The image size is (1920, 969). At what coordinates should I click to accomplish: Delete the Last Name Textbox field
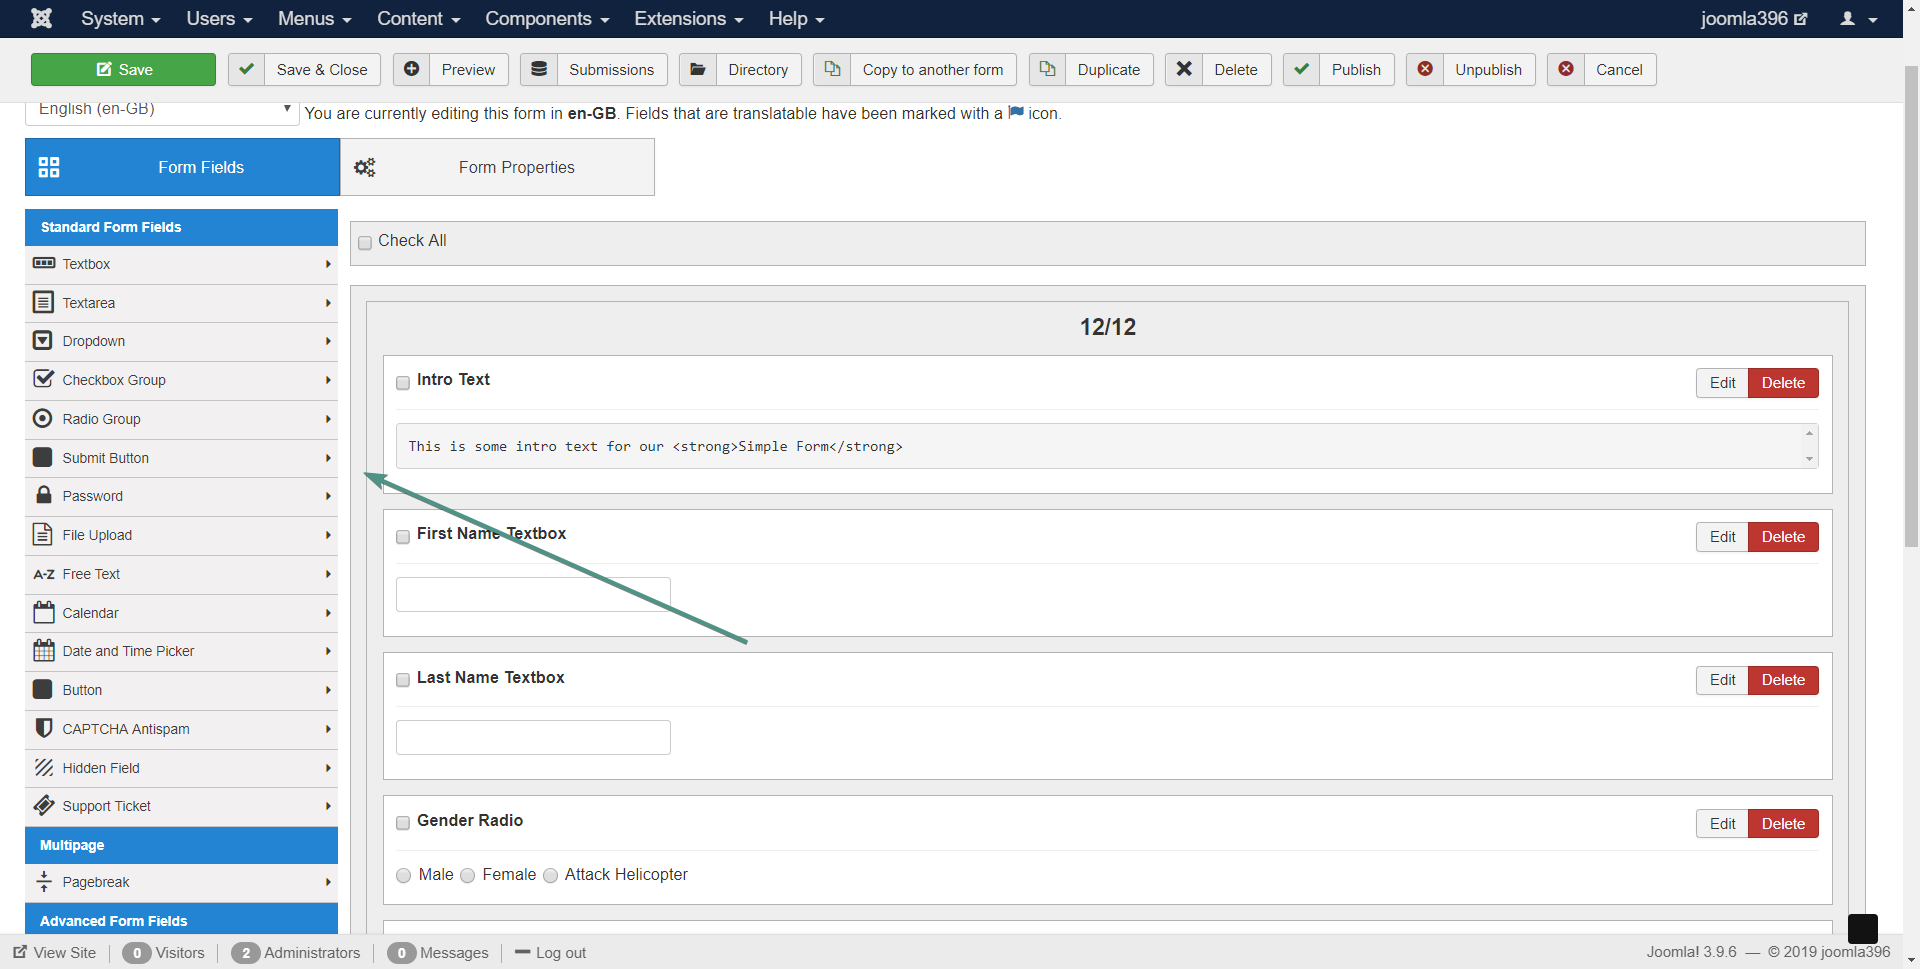[1782, 680]
